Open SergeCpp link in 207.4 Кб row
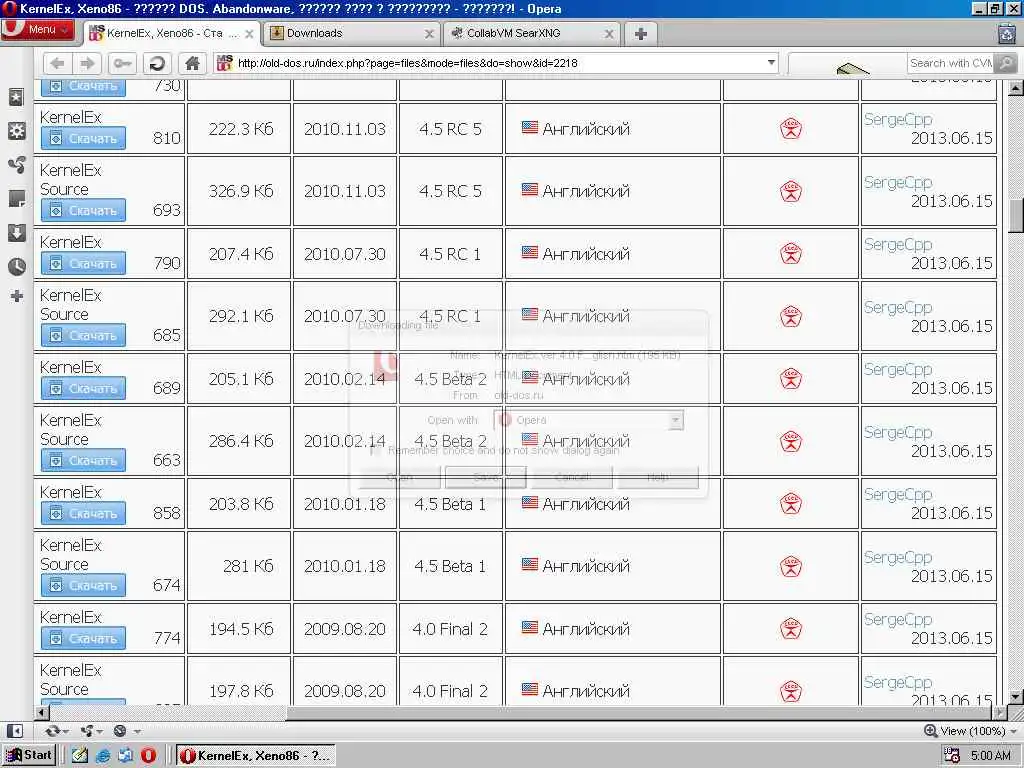1024x768 pixels. 898,244
